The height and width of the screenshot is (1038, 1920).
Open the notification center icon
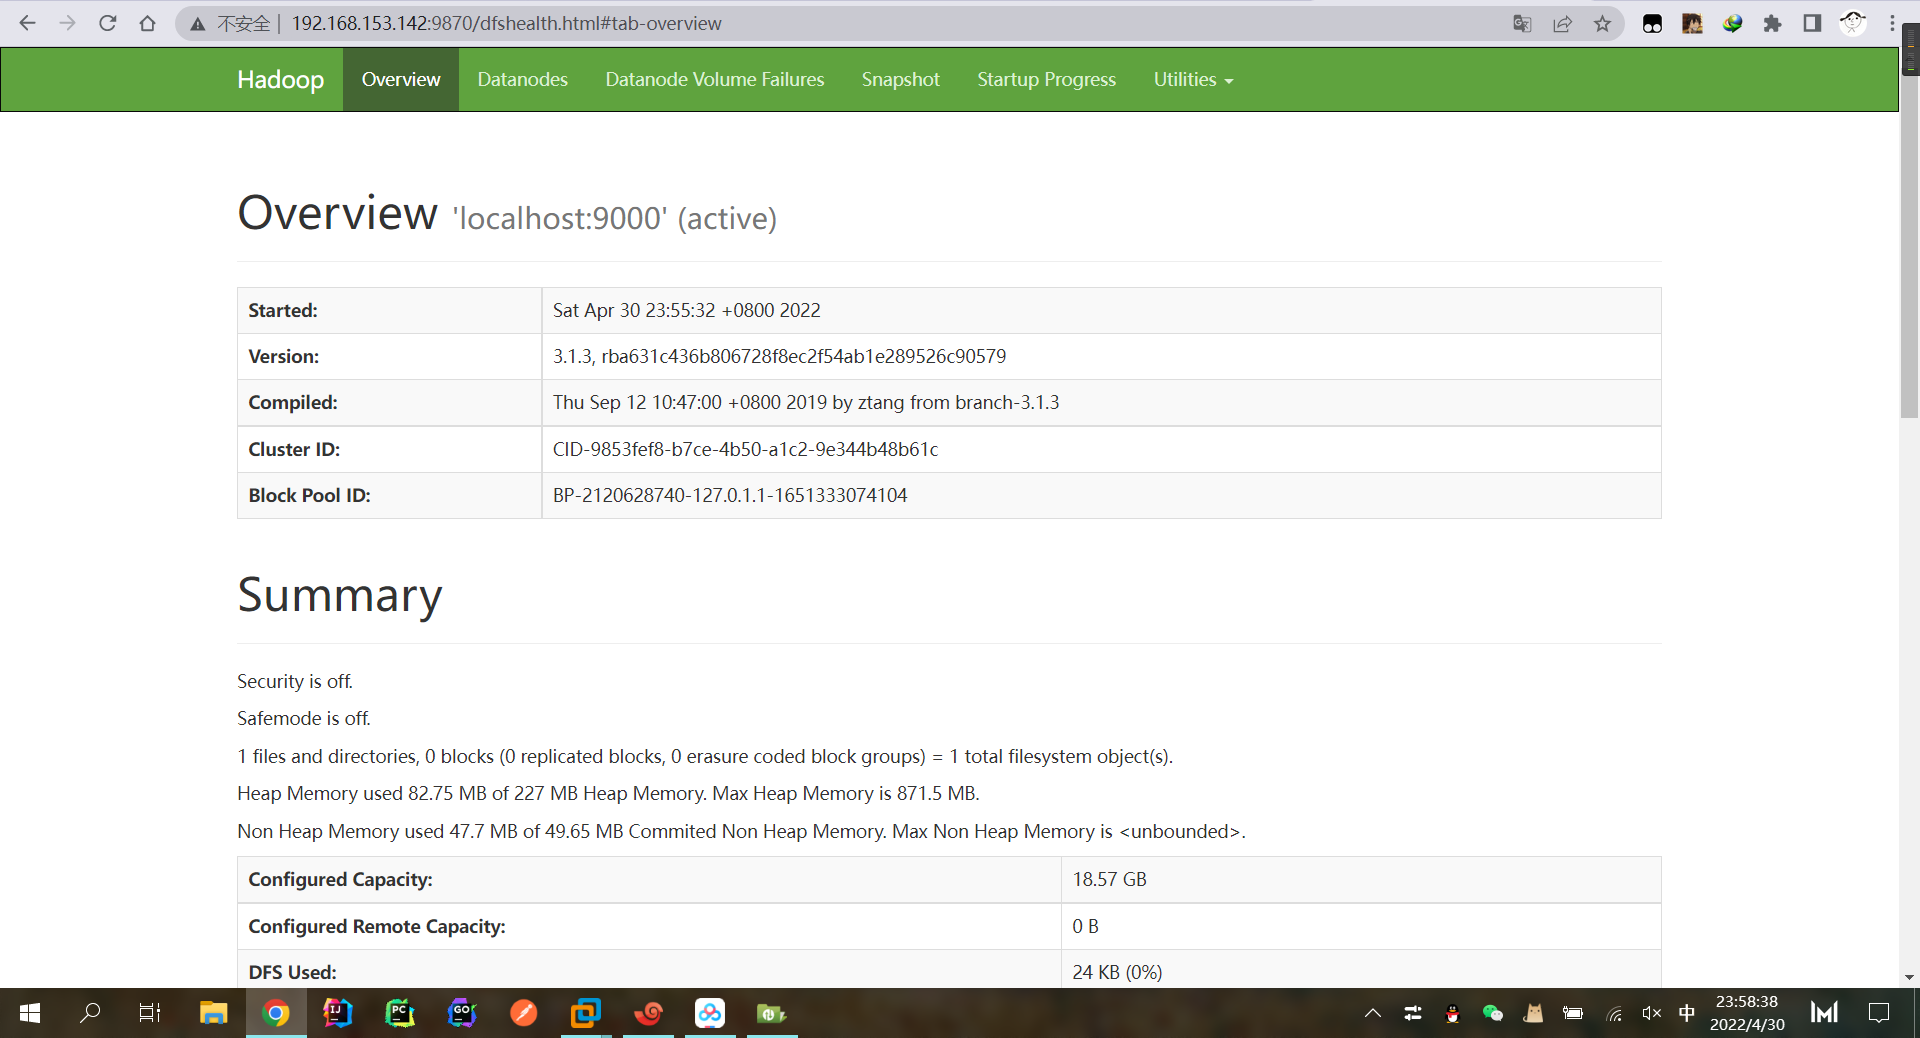point(1879,1013)
